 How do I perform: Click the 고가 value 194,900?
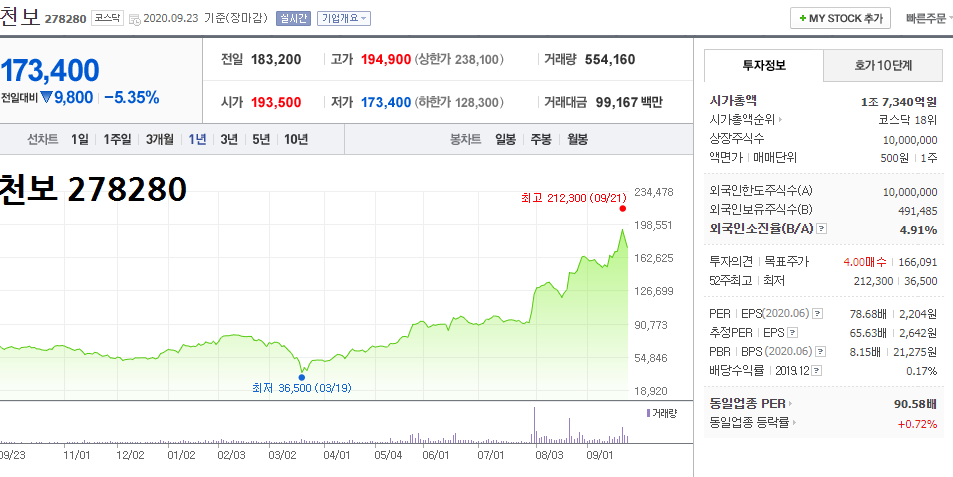click(386, 60)
